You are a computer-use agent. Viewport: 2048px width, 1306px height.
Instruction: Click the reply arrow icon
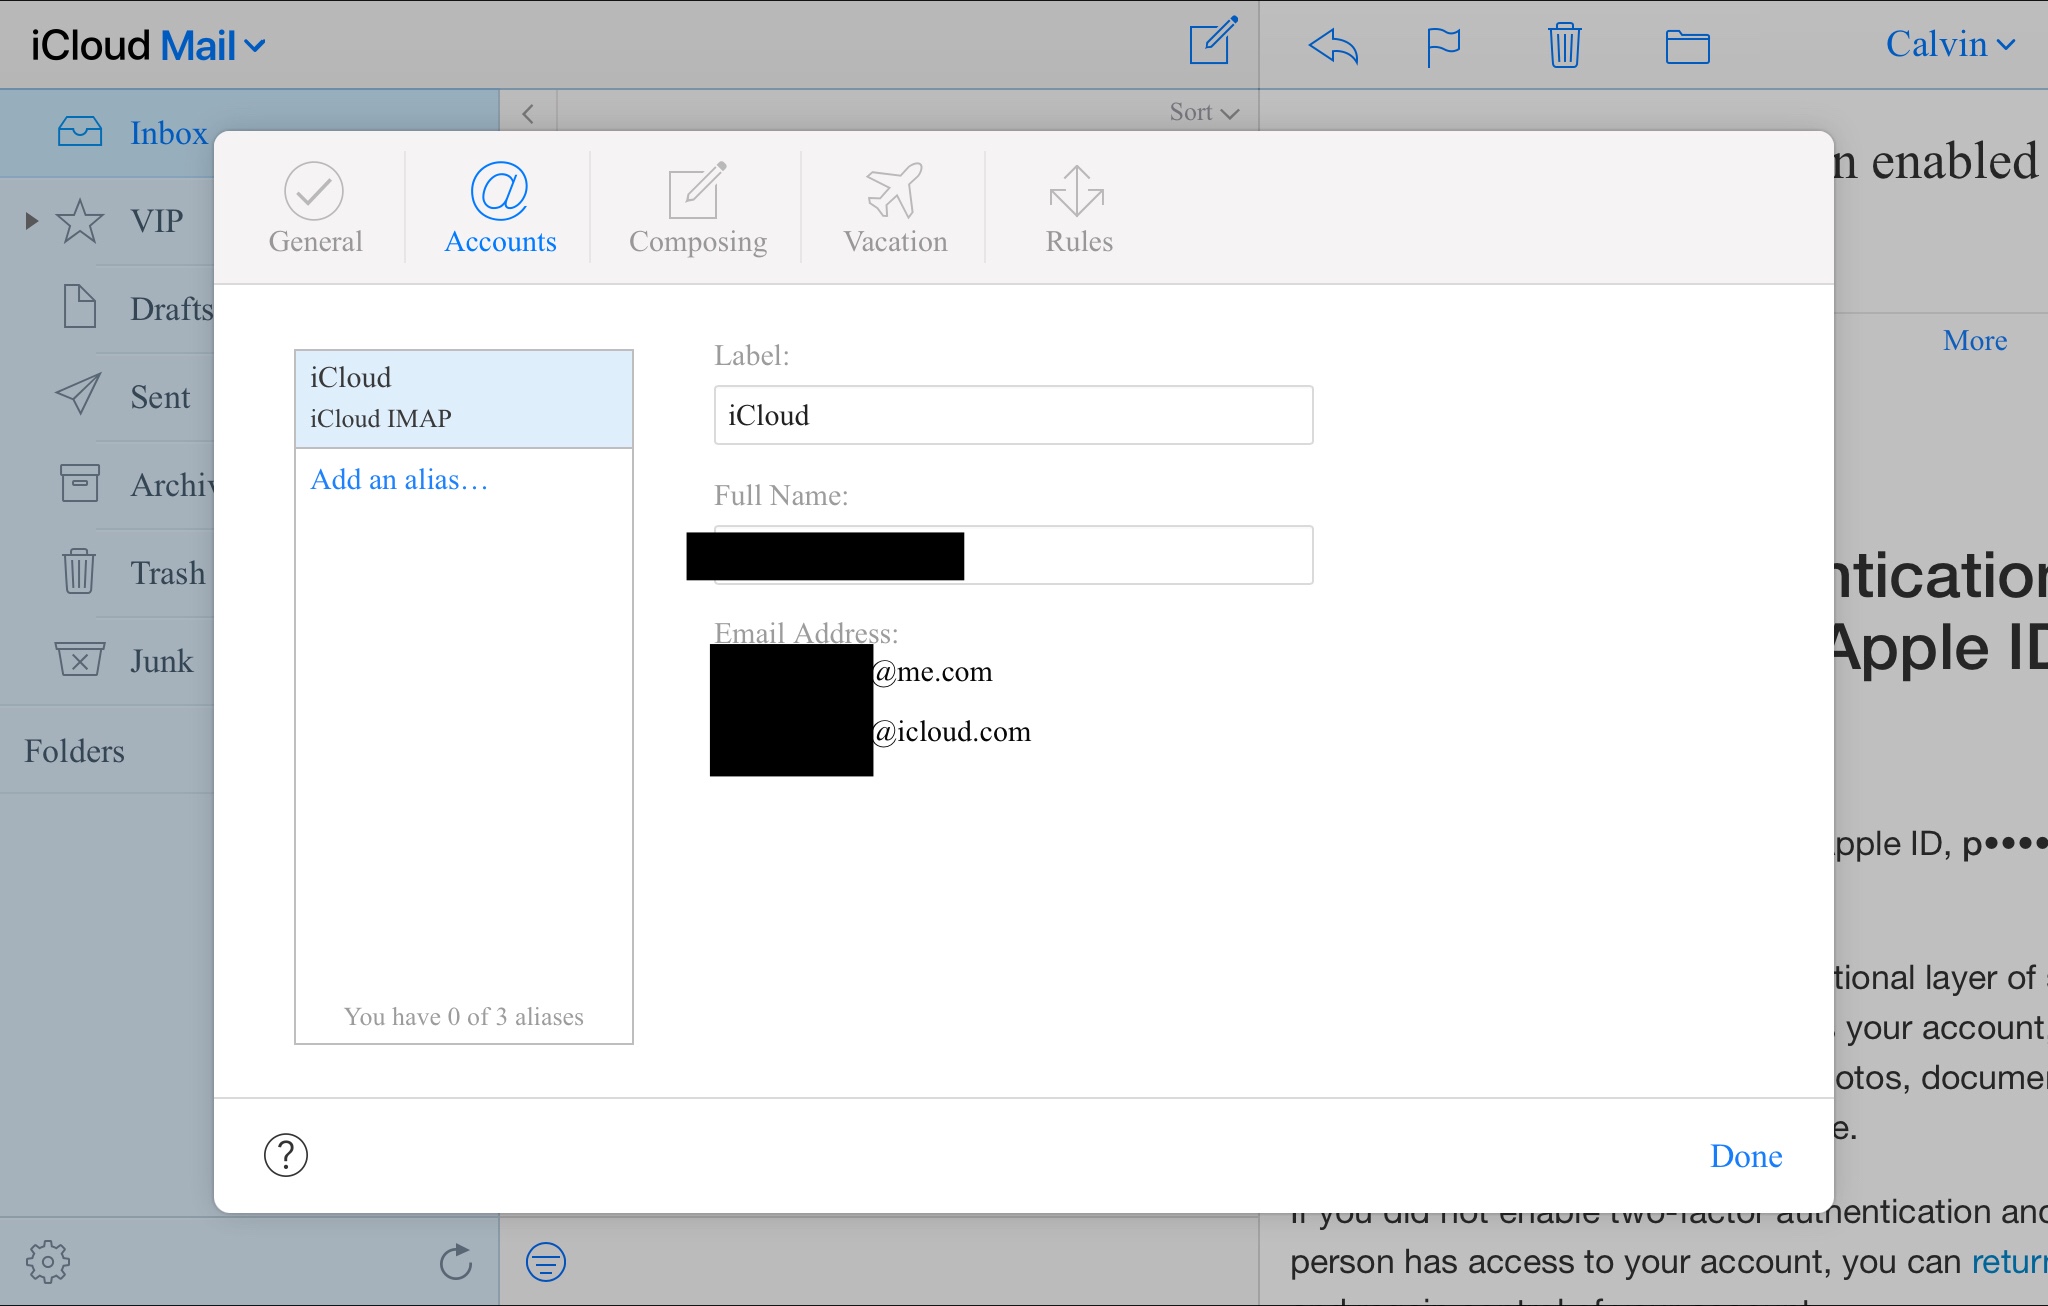pos(1333,46)
